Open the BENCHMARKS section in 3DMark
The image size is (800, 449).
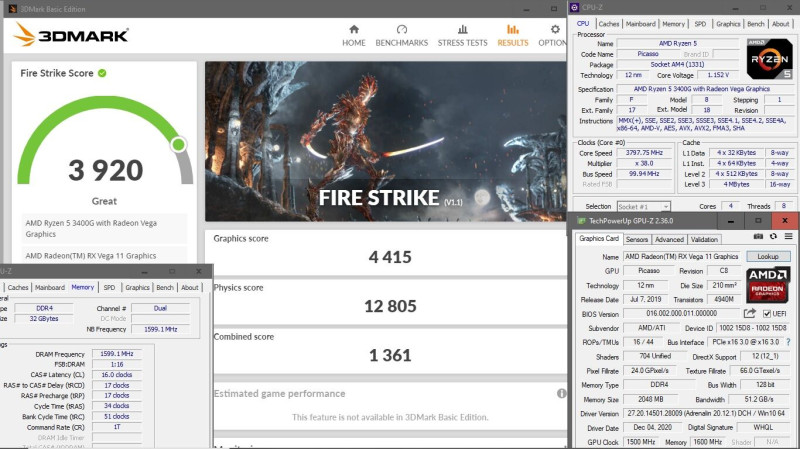[402, 36]
